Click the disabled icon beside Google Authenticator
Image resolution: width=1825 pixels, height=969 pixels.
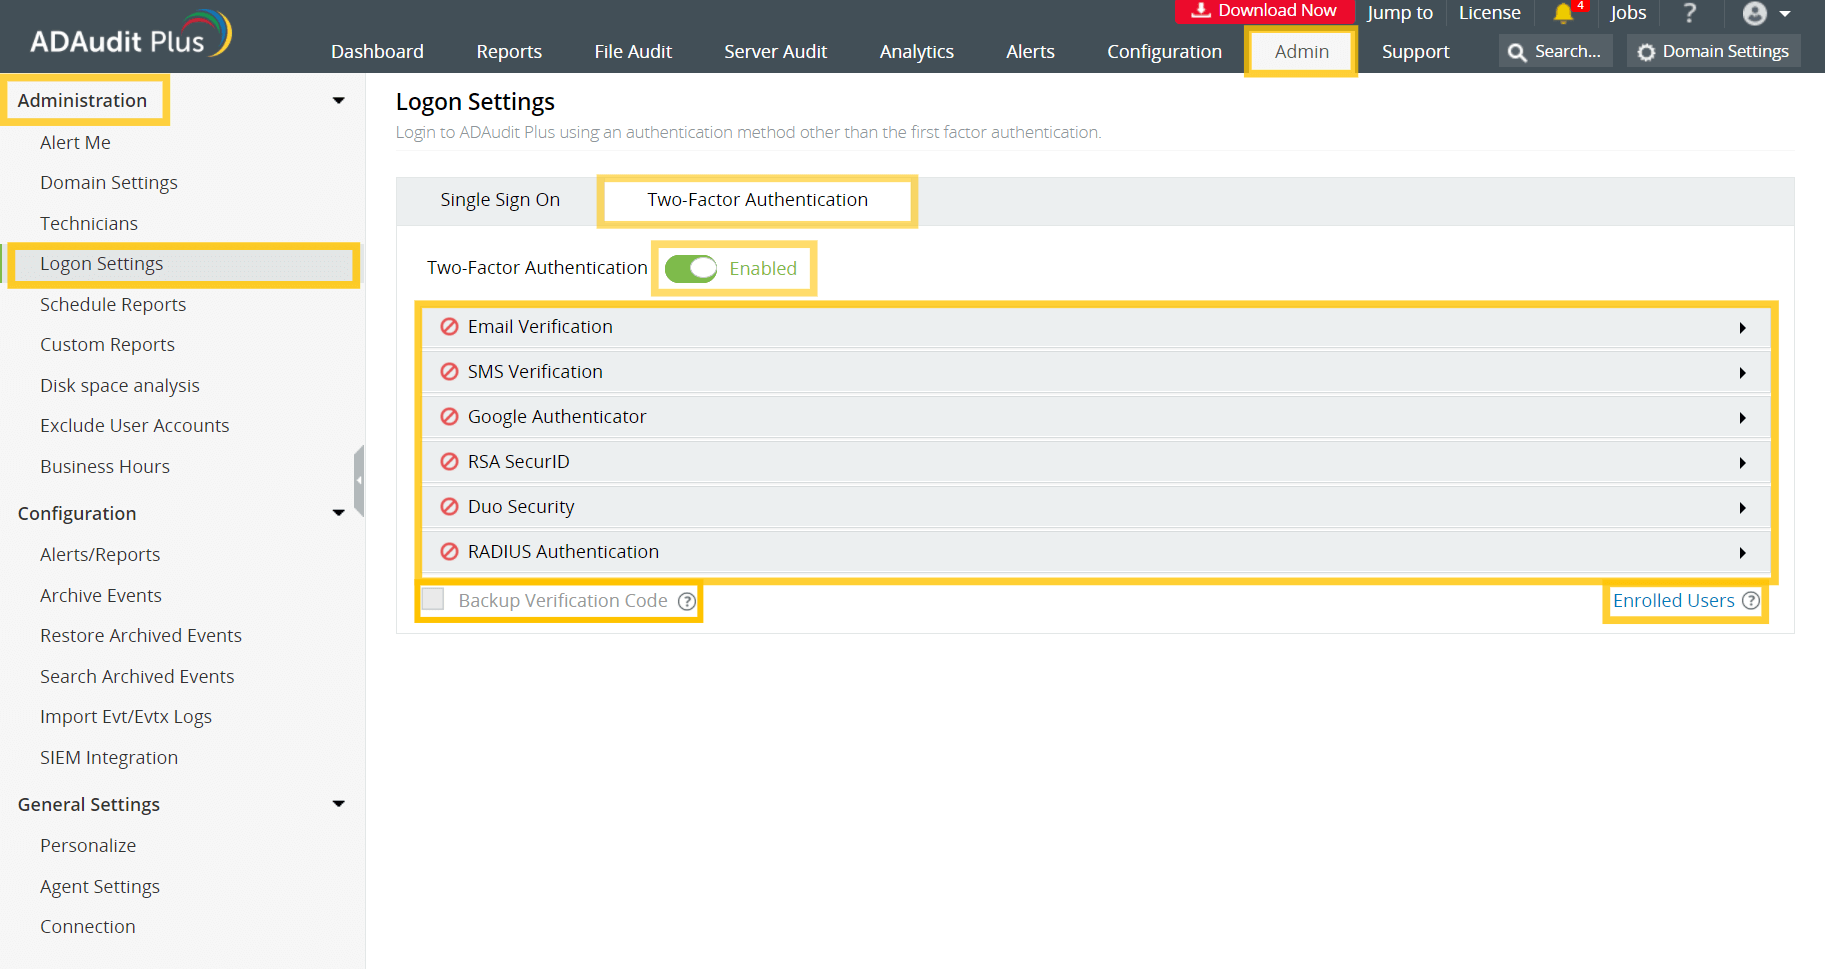coord(450,417)
